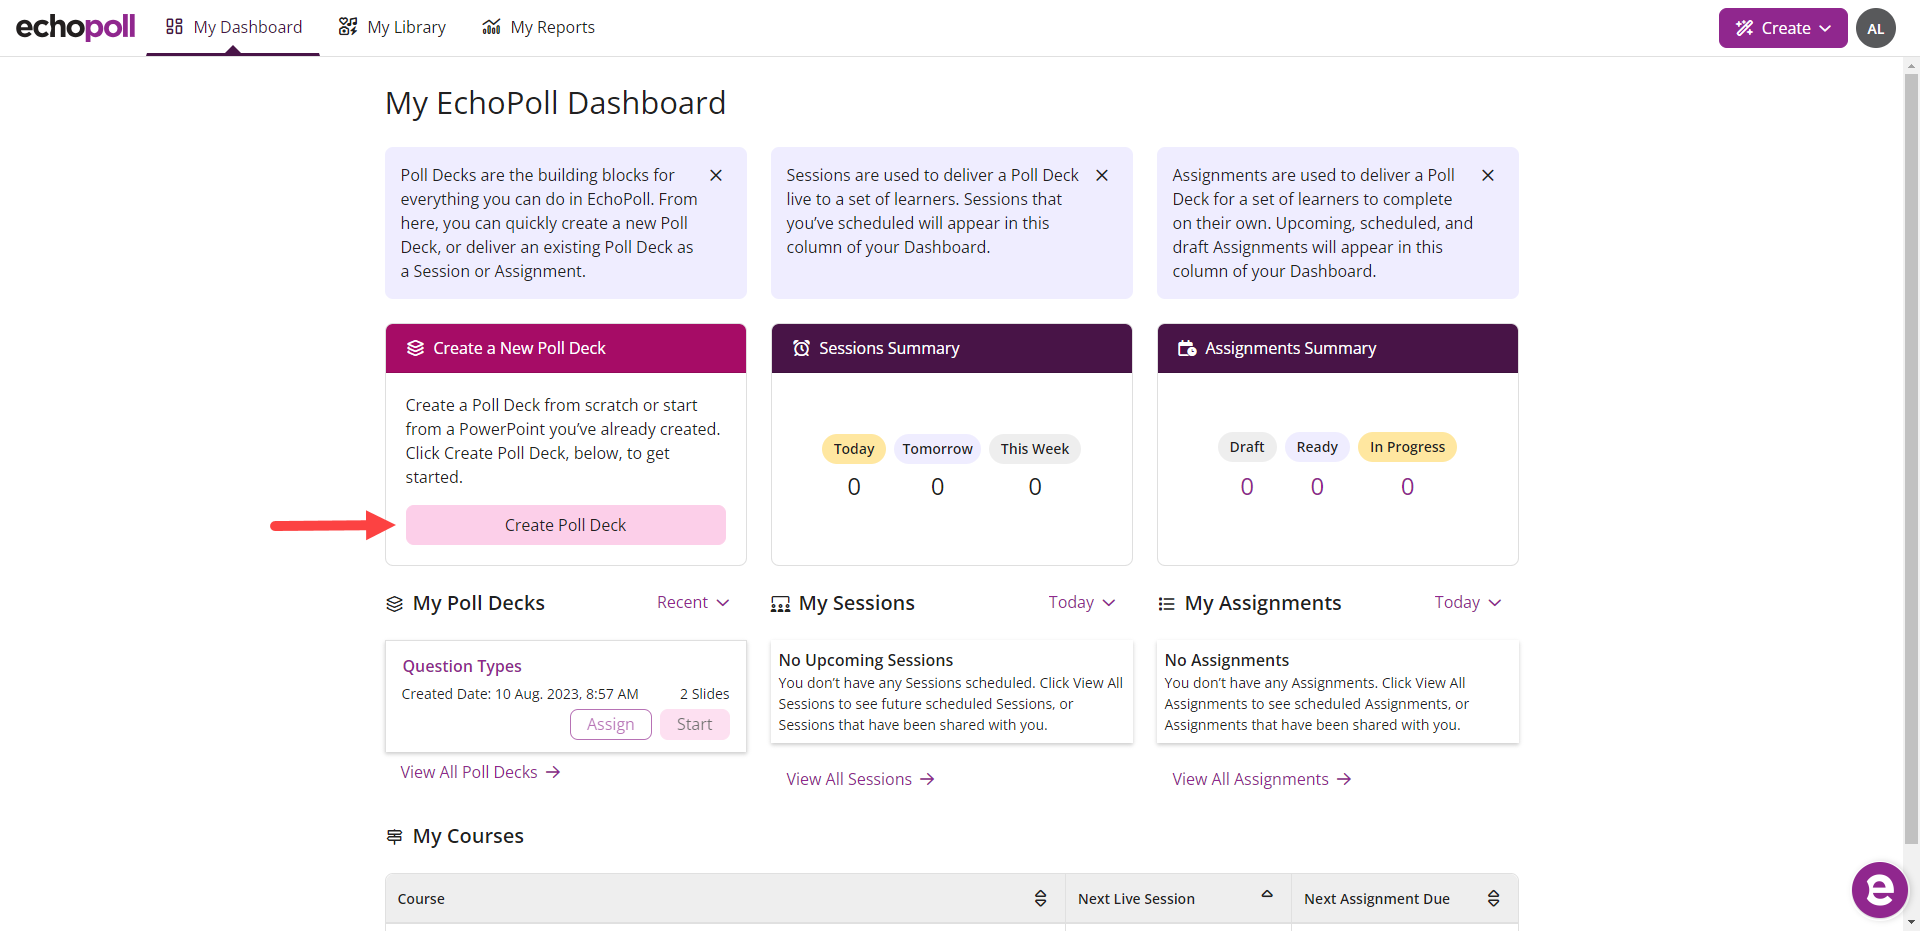
Task: Open the Create dropdown in the header
Action: point(1782,27)
